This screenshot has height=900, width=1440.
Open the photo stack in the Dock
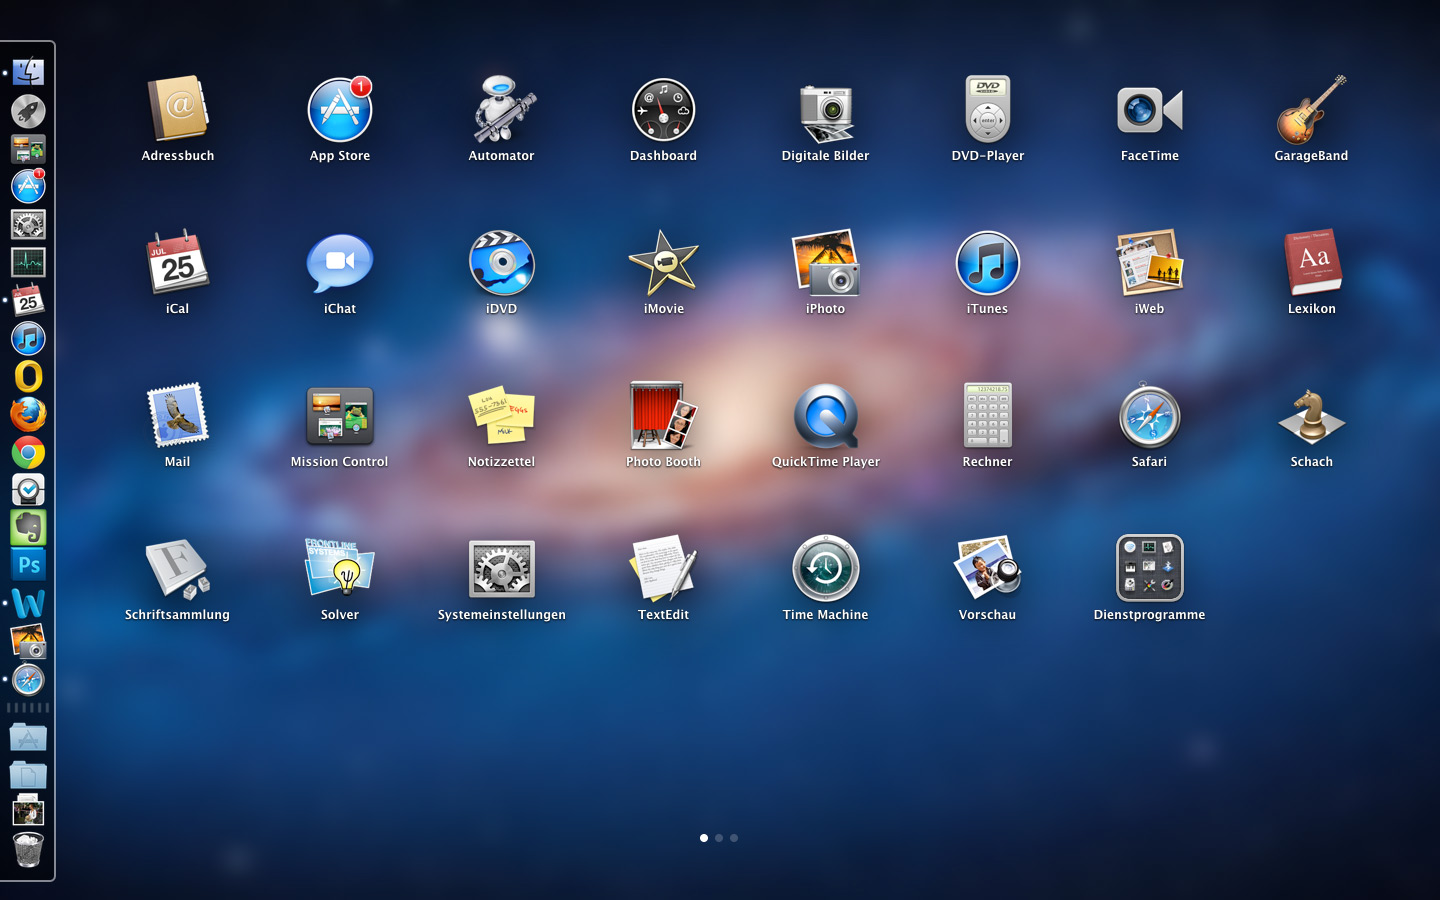pos(28,811)
